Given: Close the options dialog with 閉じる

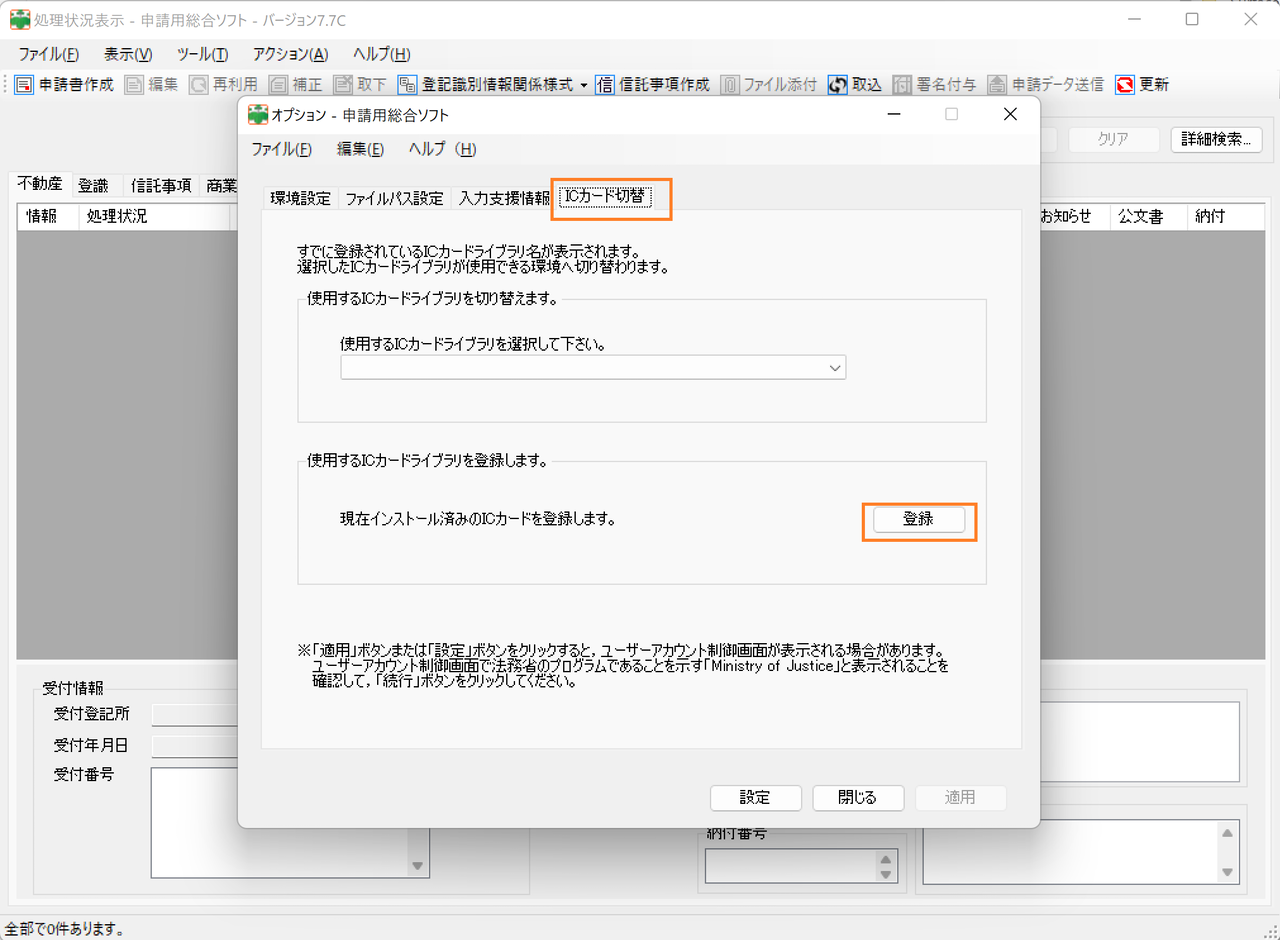Looking at the screenshot, I should (x=858, y=798).
